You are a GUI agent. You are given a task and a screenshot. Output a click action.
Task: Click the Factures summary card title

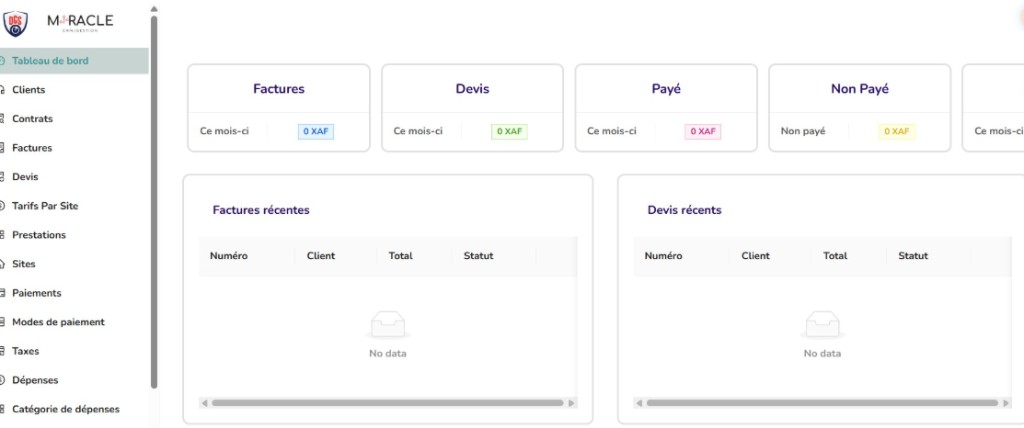tap(279, 89)
